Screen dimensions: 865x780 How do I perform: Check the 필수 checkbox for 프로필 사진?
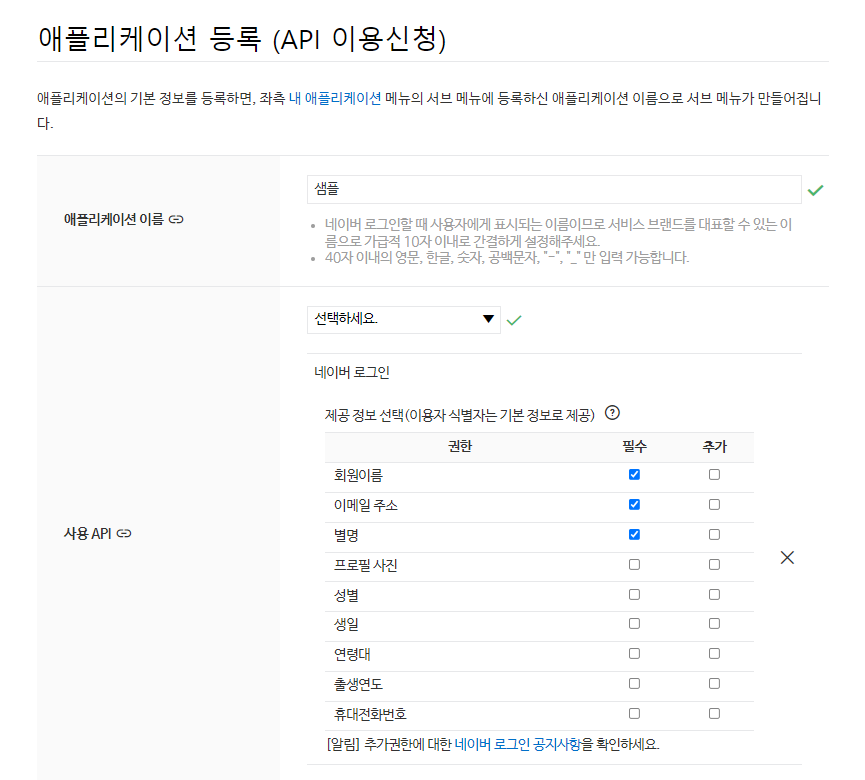634,564
